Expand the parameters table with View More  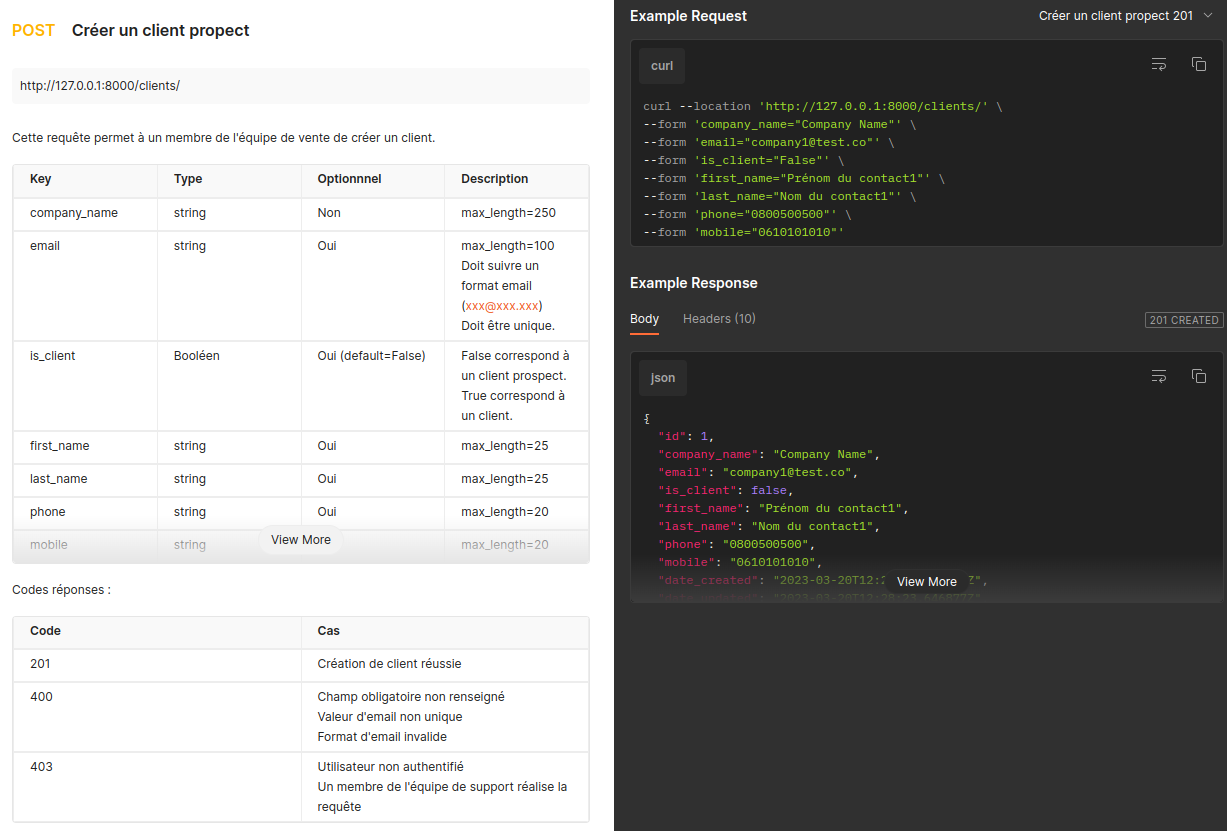(x=300, y=540)
